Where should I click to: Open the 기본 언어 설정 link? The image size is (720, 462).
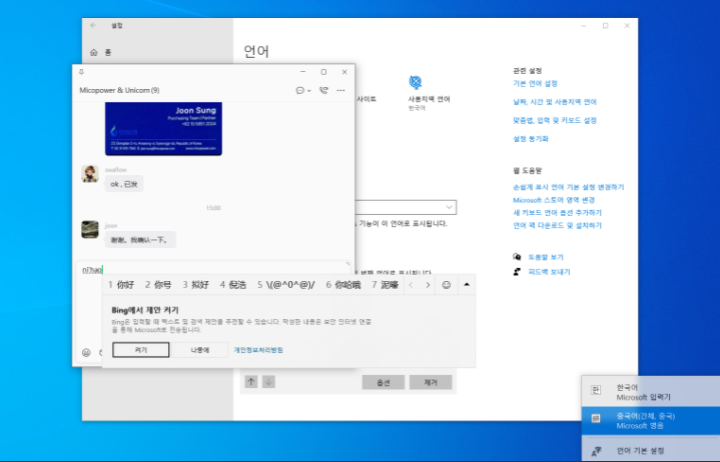pyautogui.click(x=535, y=84)
